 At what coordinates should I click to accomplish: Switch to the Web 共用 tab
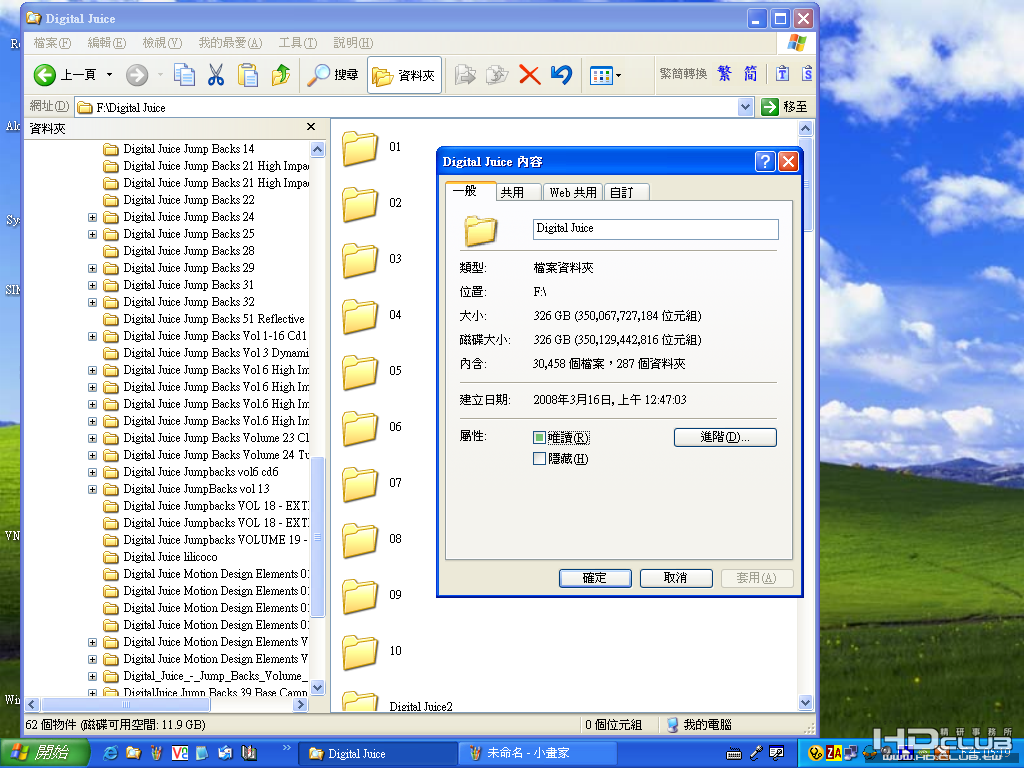(573, 193)
